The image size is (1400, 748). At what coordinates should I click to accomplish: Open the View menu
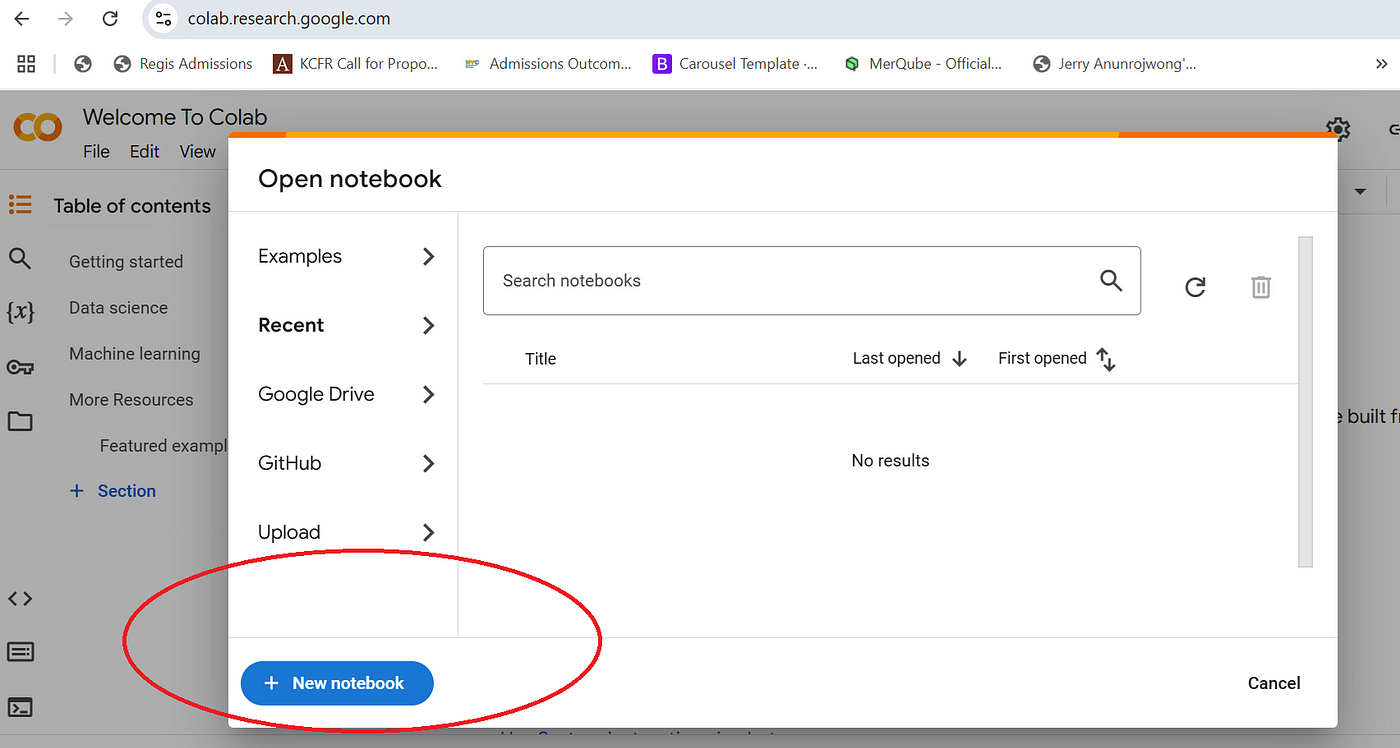pos(197,151)
